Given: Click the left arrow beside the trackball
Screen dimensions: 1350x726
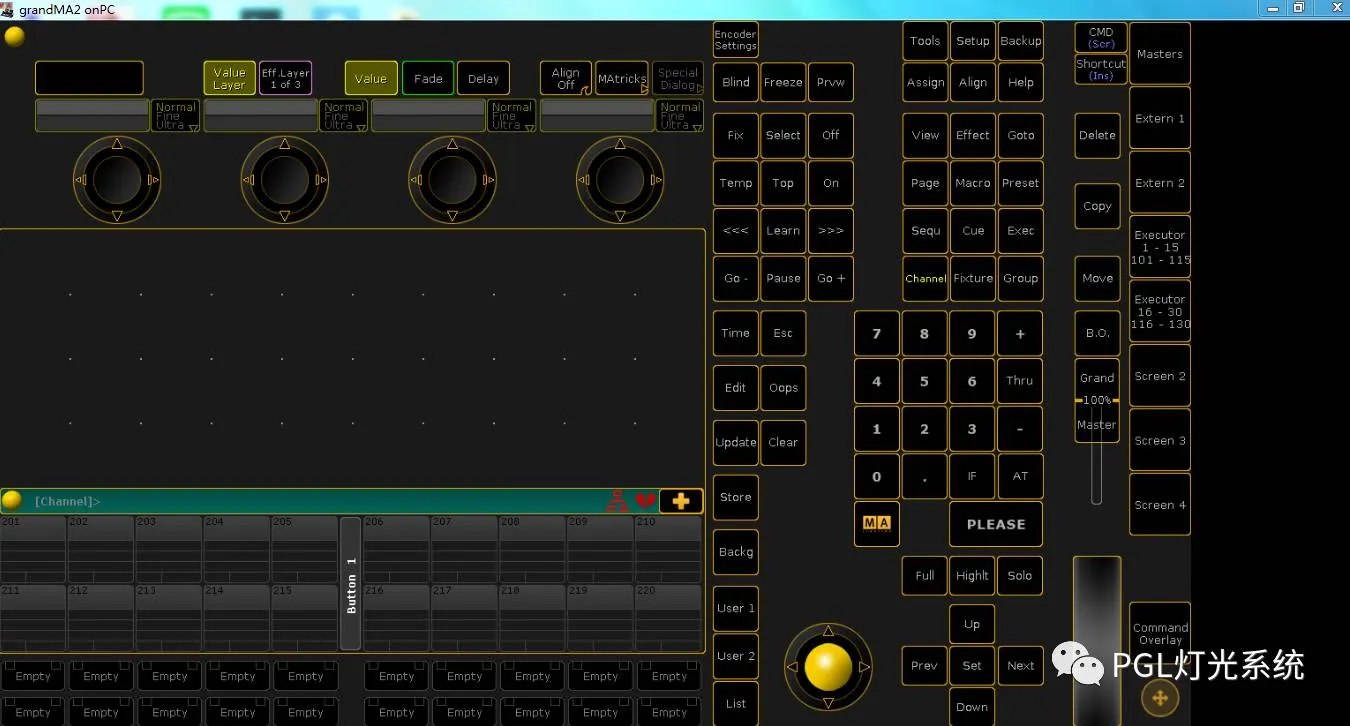Looking at the screenshot, I should pos(792,667).
